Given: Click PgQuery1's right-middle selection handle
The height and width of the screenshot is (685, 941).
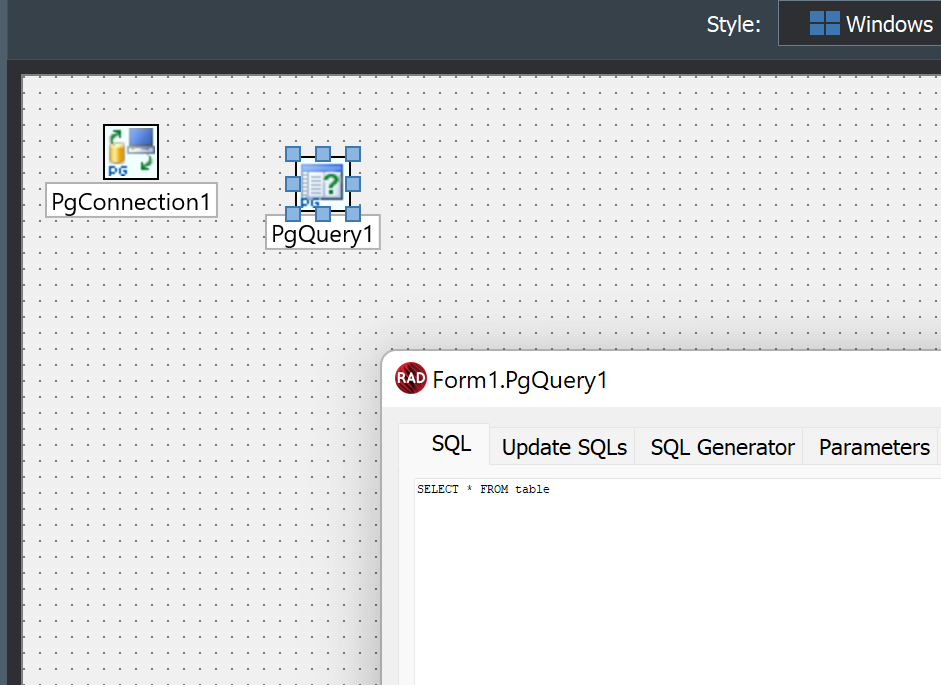Looking at the screenshot, I should pyautogui.click(x=353, y=184).
